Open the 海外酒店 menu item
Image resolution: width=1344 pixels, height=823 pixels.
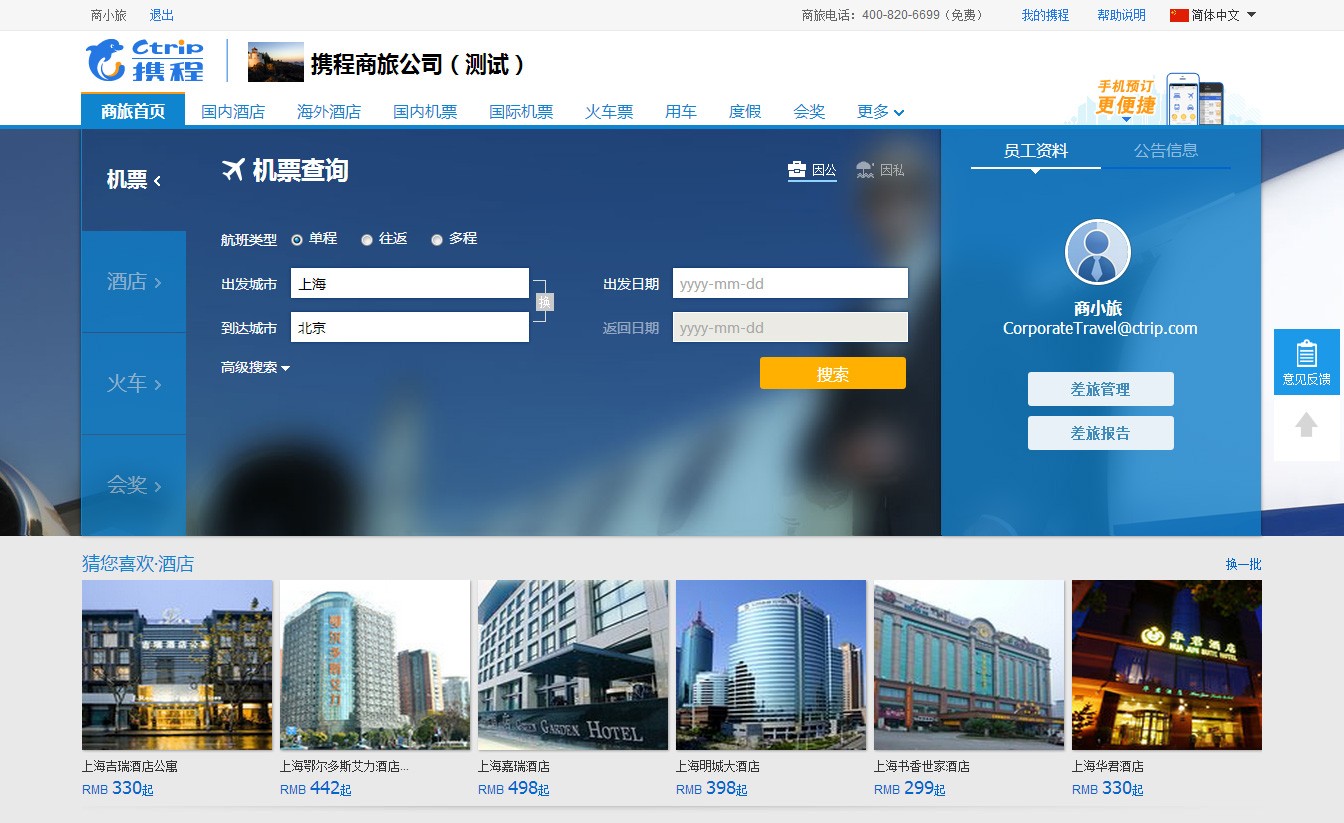point(329,111)
